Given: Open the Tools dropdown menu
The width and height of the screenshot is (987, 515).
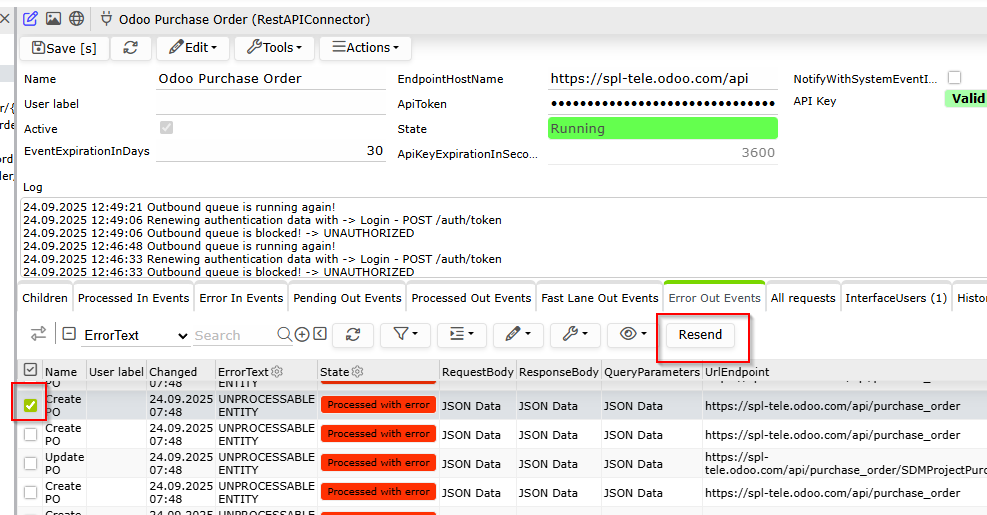Looking at the screenshot, I should point(274,48).
